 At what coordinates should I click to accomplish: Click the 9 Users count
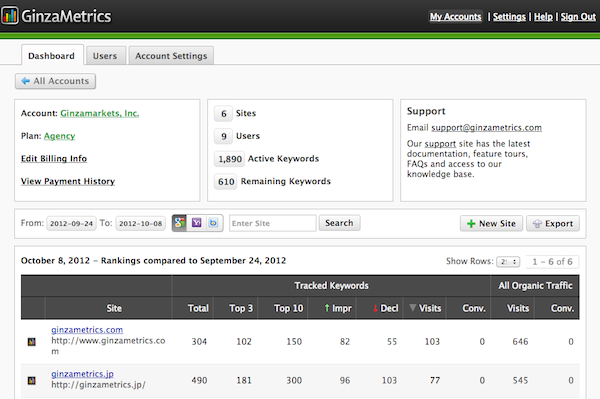223,136
